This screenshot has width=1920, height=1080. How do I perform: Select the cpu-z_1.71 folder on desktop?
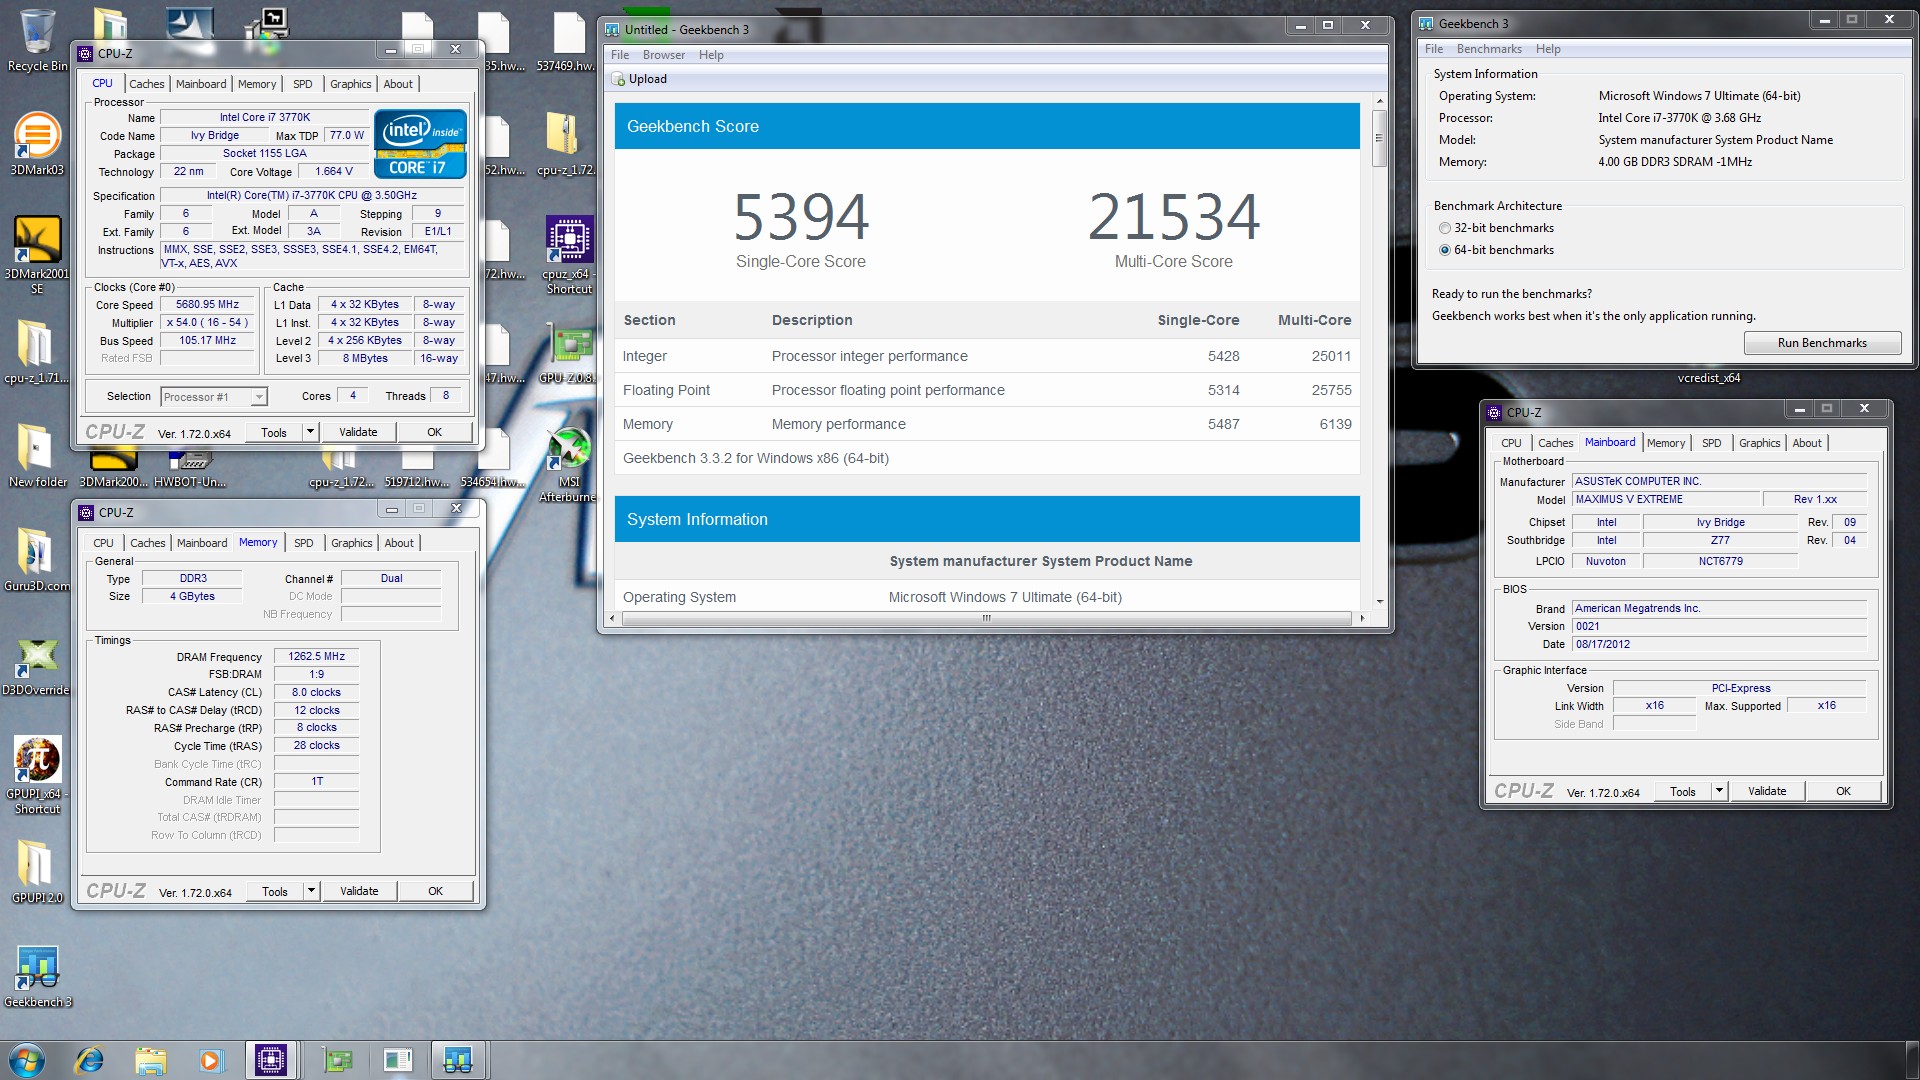[36, 352]
